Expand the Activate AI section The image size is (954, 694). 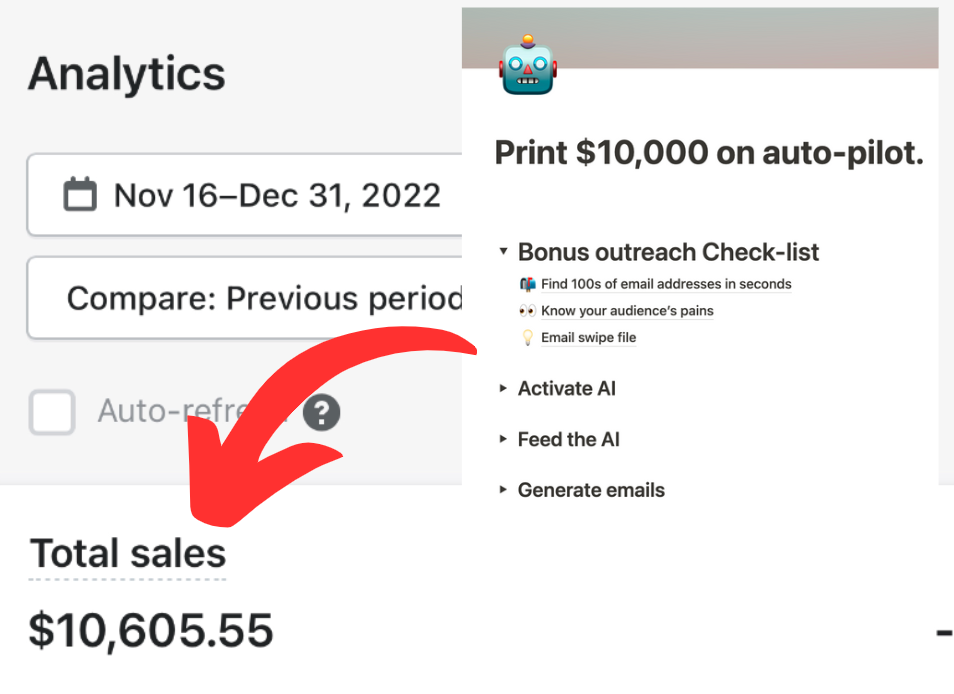coord(502,388)
